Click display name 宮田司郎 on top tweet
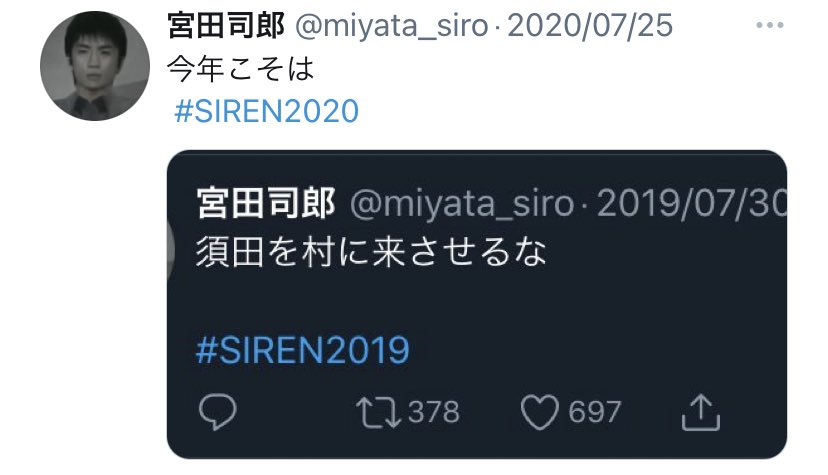This screenshot has width=828, height=475. 226,25
